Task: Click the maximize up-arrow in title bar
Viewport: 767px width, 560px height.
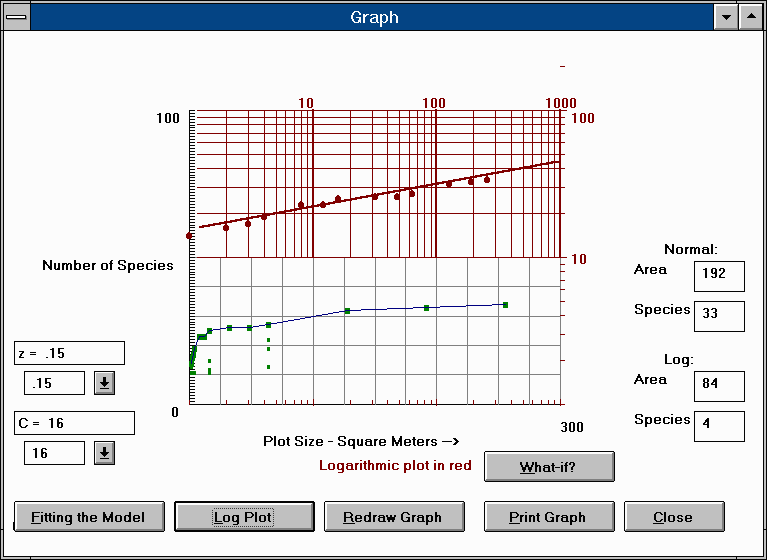Action: pos(750,17)
